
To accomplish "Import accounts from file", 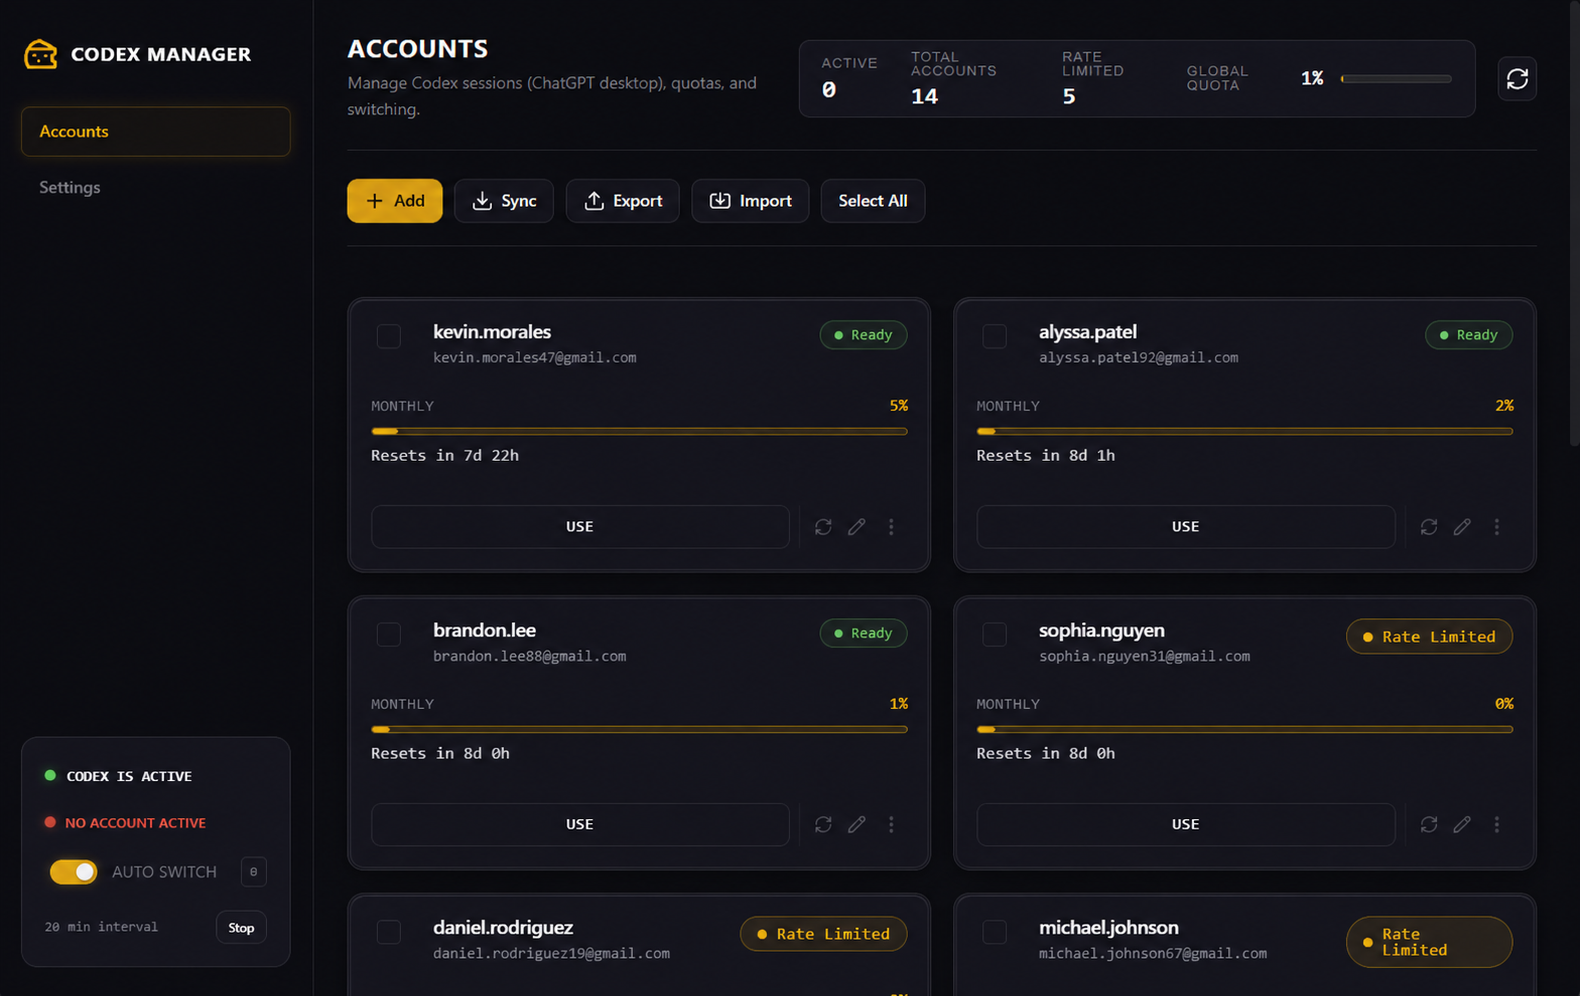I will (x=750, y=201).
